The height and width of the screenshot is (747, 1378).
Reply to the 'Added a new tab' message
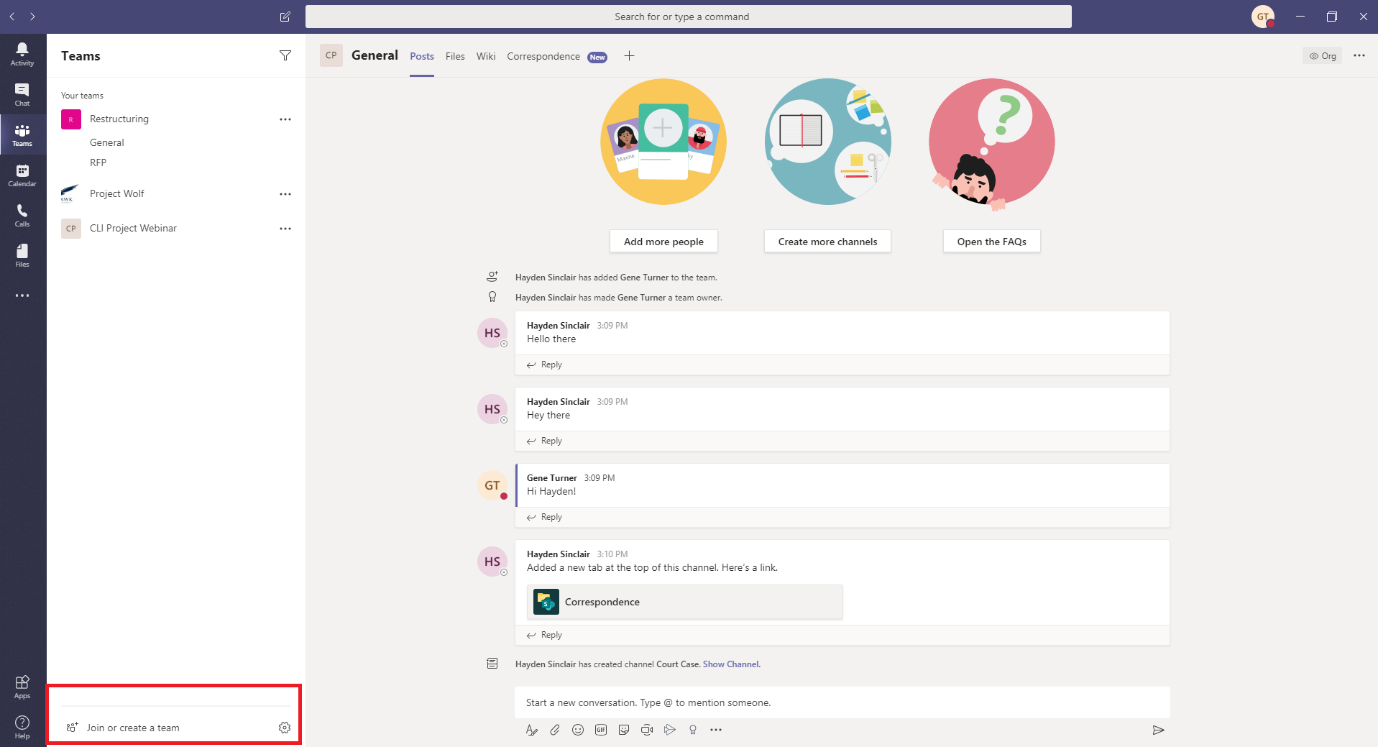(545, 635)
